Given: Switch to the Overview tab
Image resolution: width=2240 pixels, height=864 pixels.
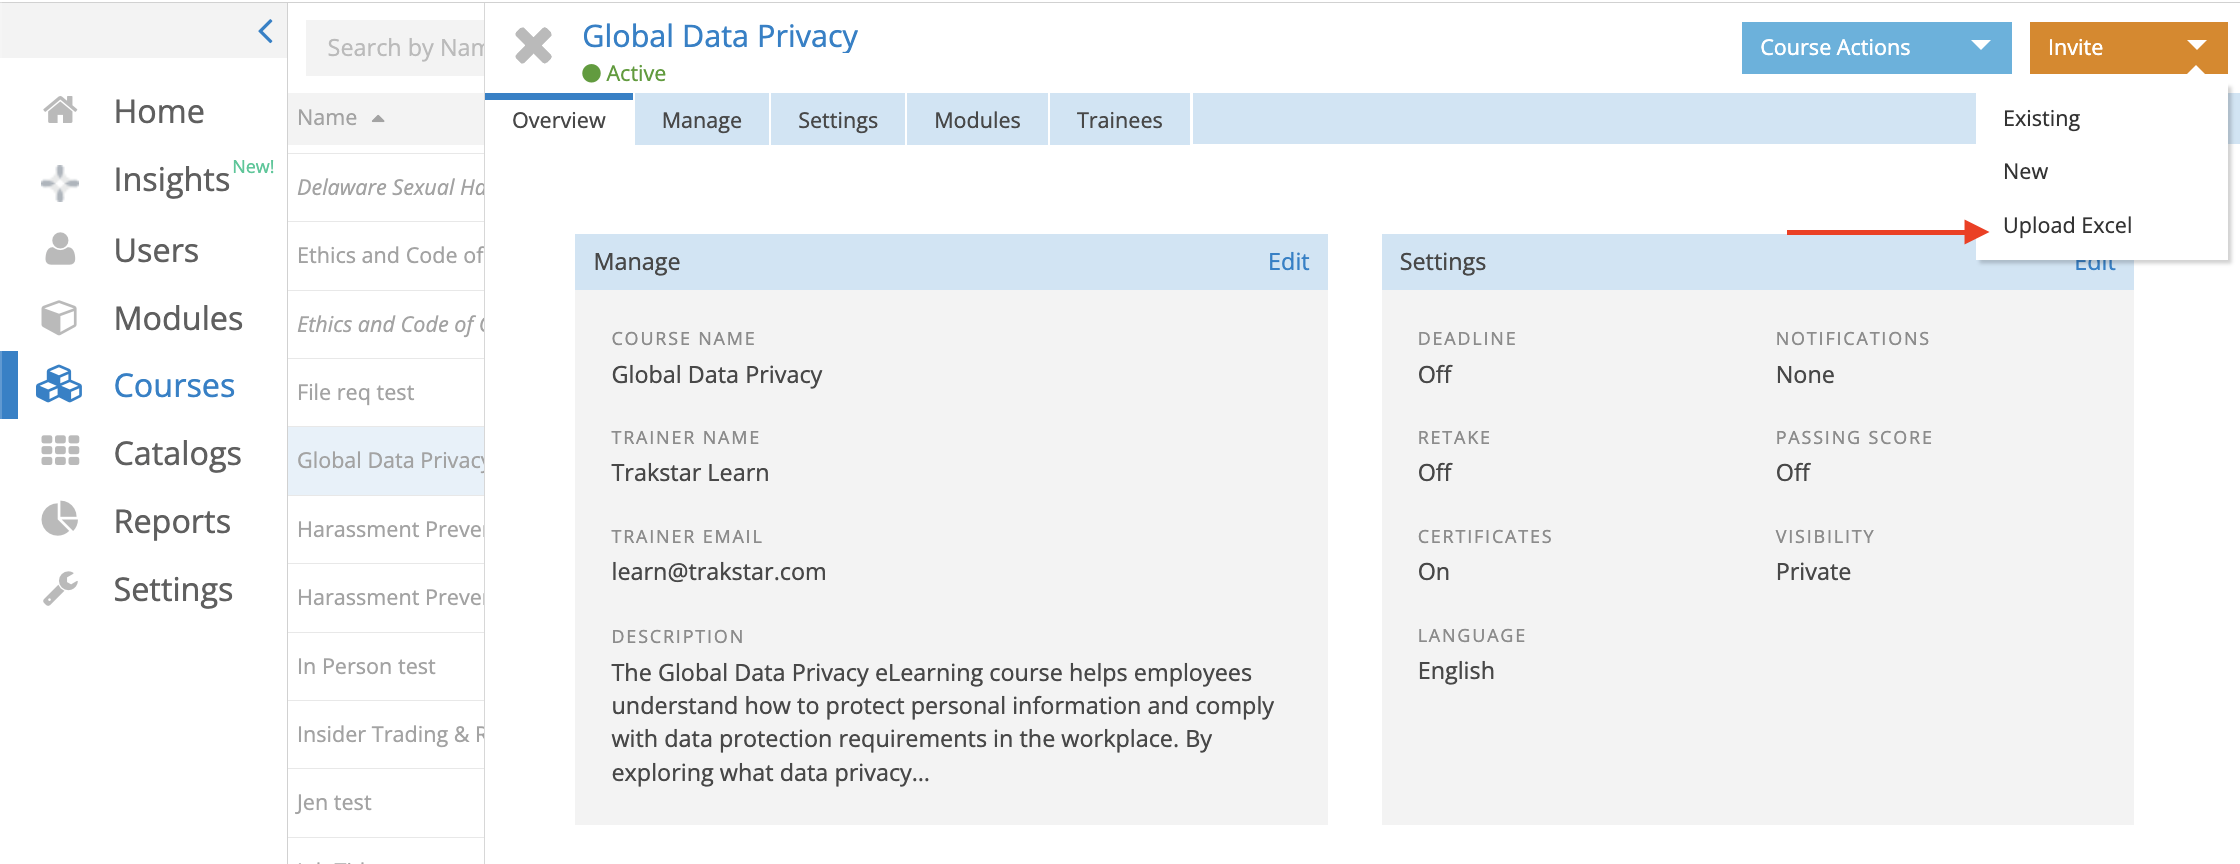Looking at the screenshot, I should click(559, 120).
